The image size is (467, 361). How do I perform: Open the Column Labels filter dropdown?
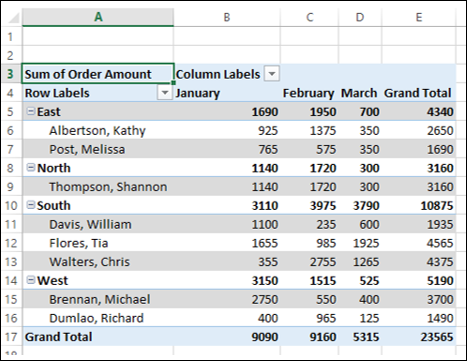point(272,74)
